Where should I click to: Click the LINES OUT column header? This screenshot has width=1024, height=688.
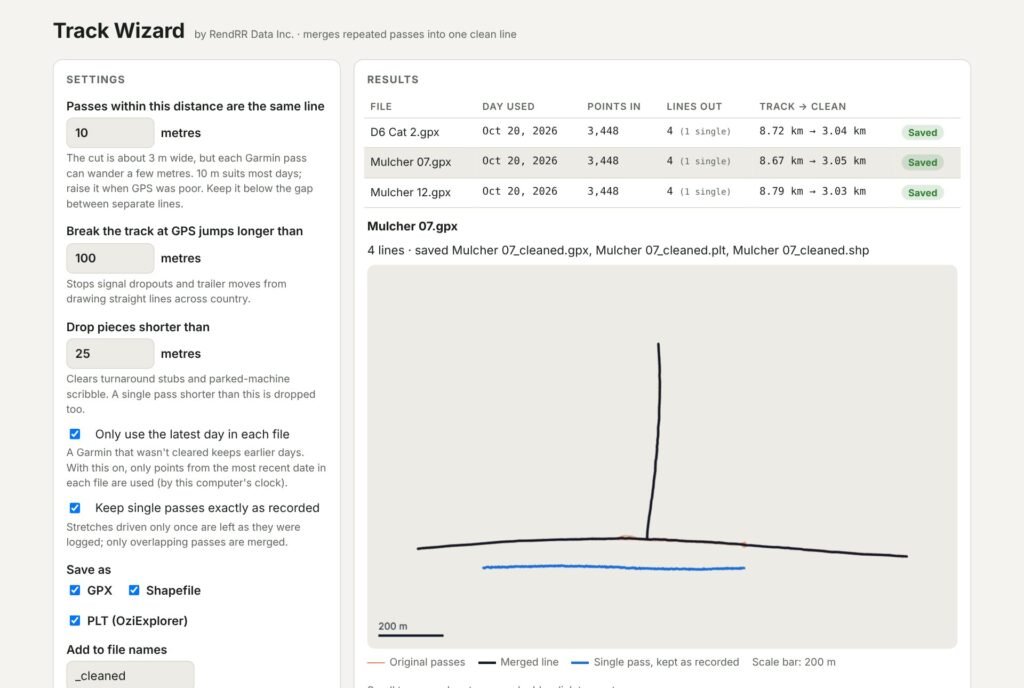[x=694, y=106]
